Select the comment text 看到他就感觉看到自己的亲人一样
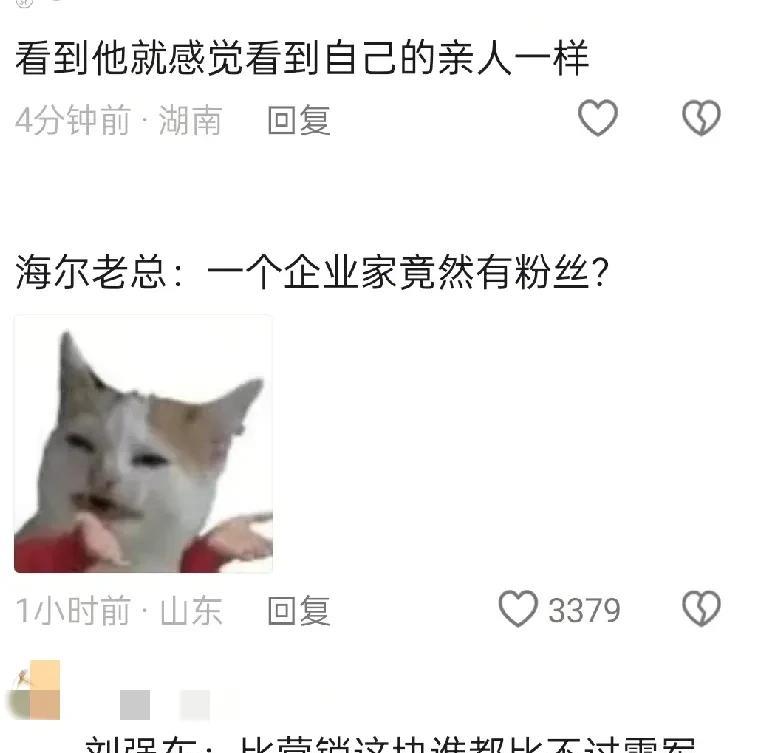 tap(302, 58)
